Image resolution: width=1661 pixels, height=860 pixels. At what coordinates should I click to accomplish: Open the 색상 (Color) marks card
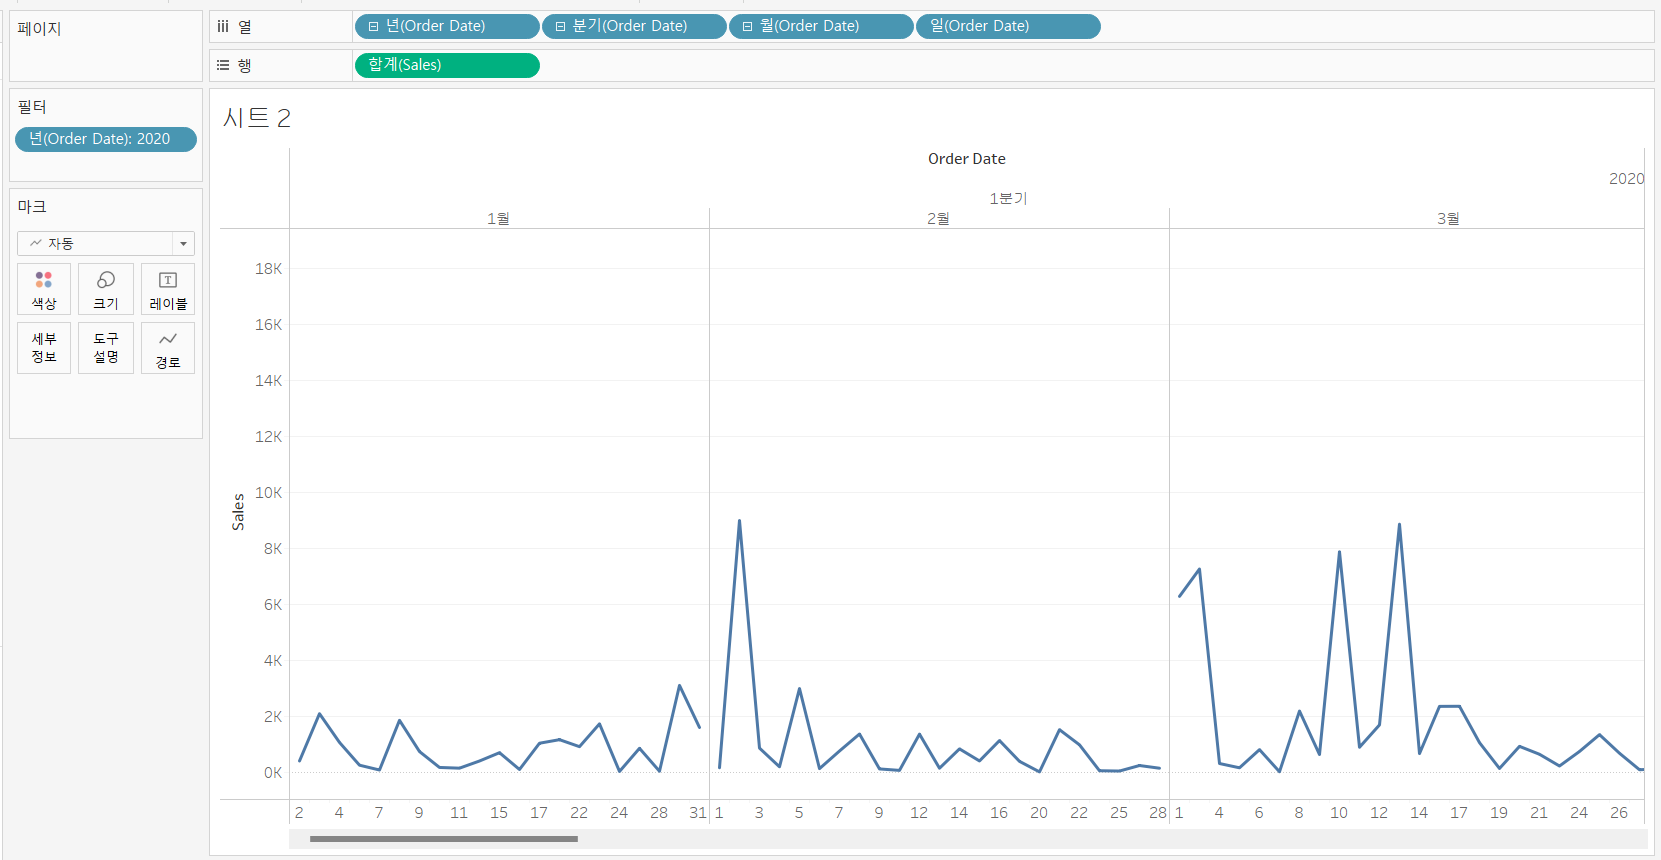[44, 289]
